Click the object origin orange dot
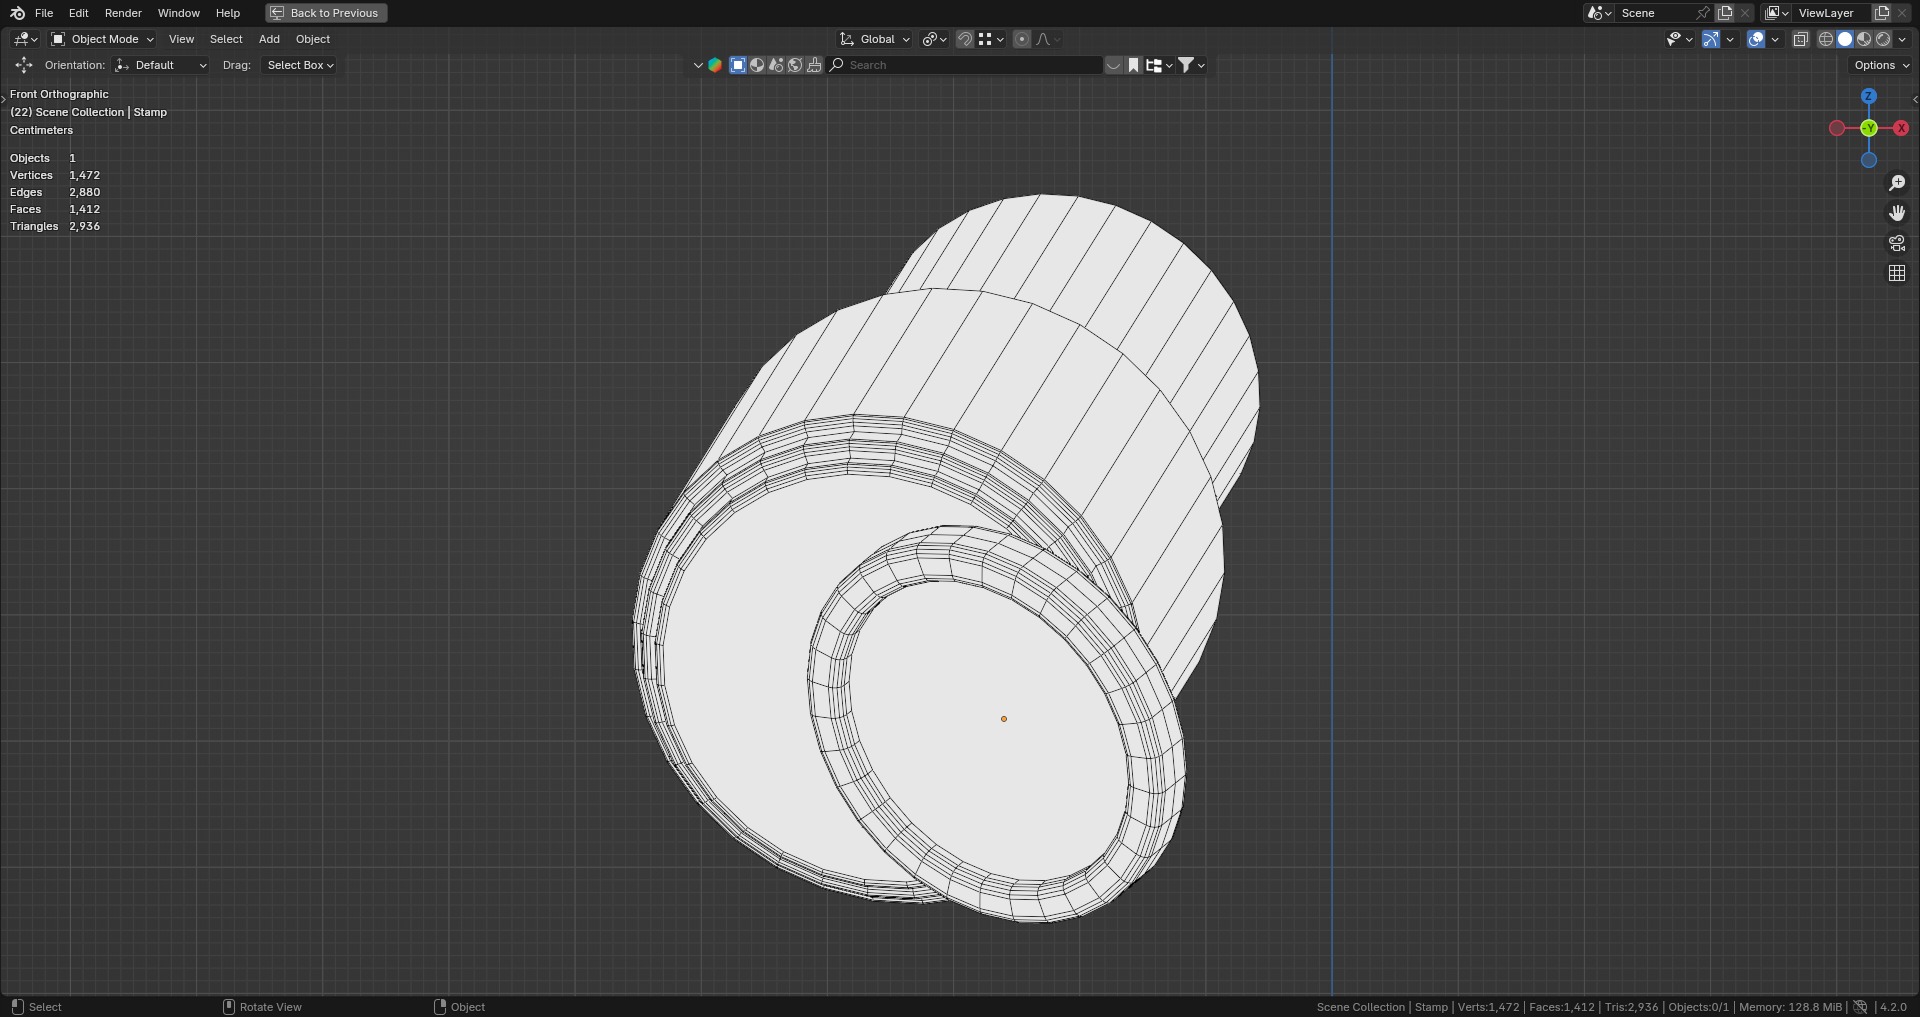Image resolution: width=1920 pixels, height=1017 pixels. pyautogui.click(x=1004, y=719)
